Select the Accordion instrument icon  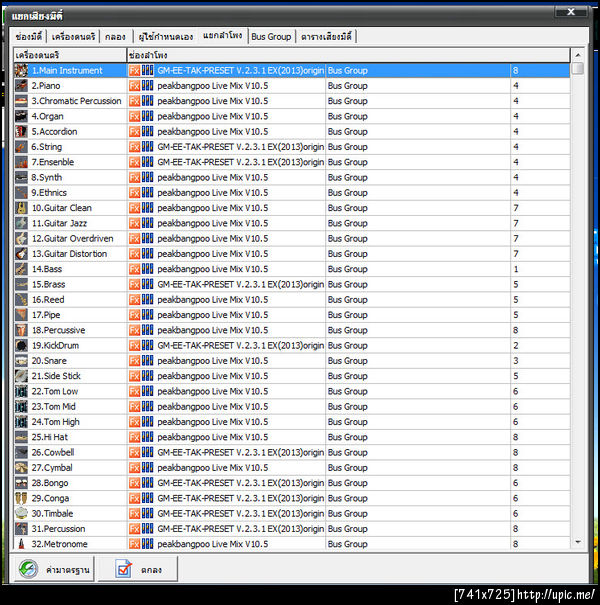click(21, 132)
